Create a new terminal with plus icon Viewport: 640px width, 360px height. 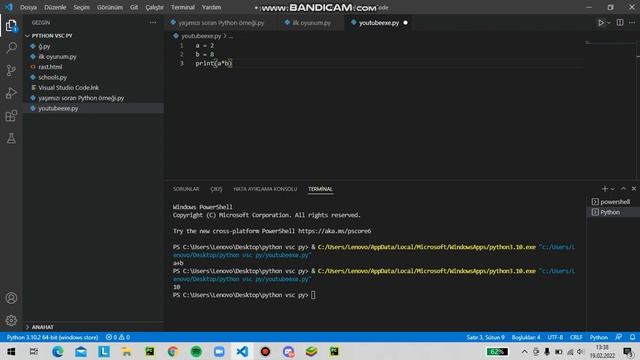(x=604, y=189)
